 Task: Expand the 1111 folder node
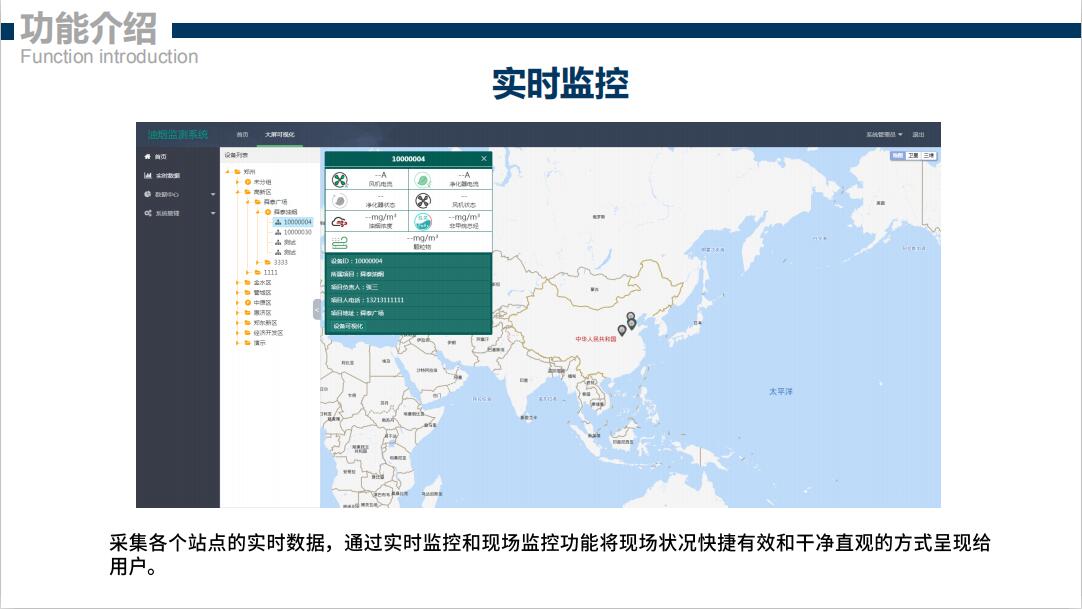click(248, 272)
